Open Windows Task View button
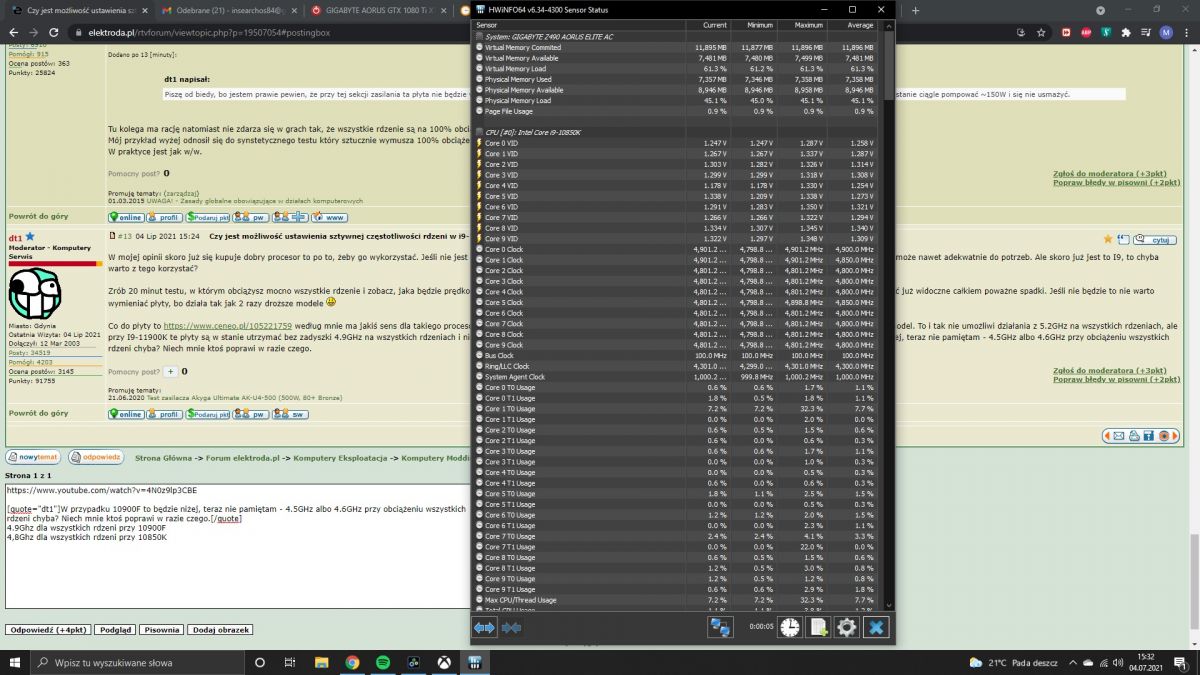The height and width of the screenshot is (675, 1200). pyautogui.click(x=290, y=662)
